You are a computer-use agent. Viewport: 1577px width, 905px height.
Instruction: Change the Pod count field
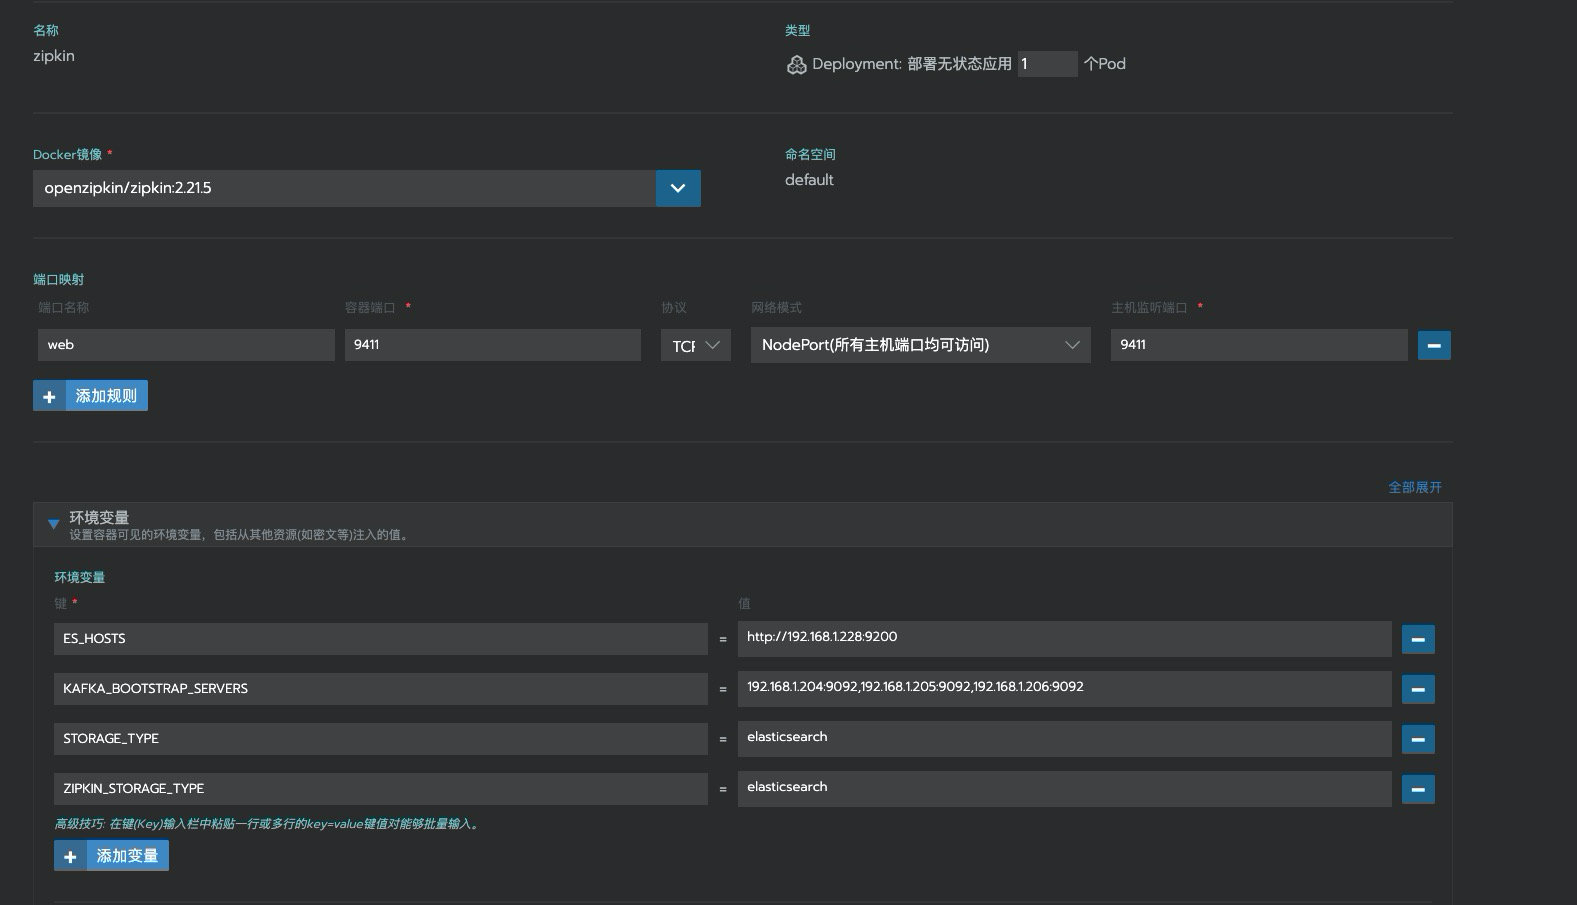[x=1047, y=64]
